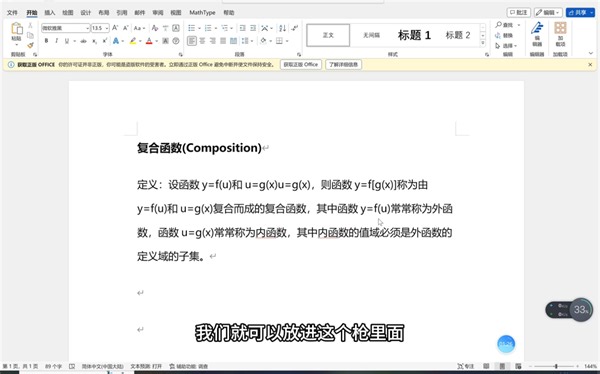Right align the paragraph
The height and width of the screenshot is (374, 600).
click(x=213, y=41)
